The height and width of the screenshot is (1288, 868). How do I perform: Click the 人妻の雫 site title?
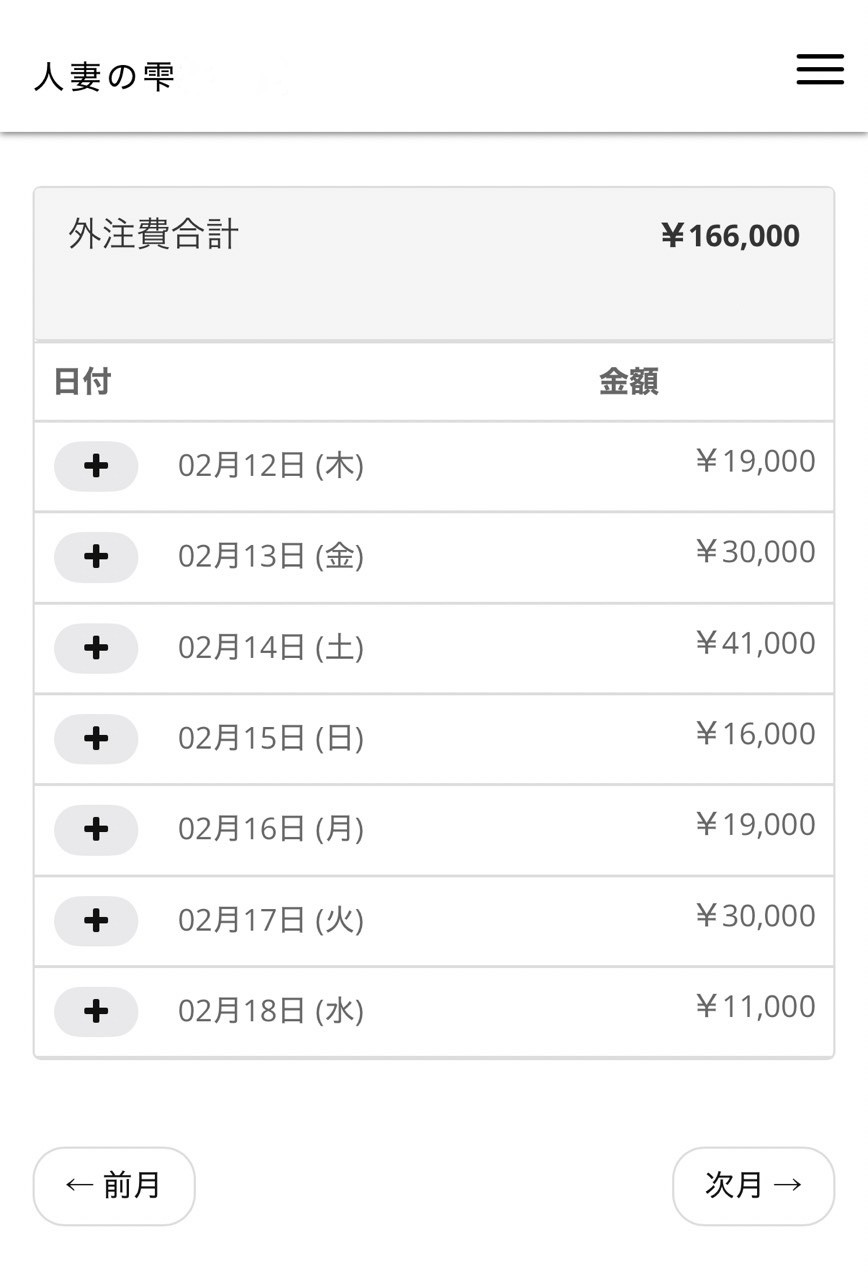pyautogui.click(x=104, y=77)
